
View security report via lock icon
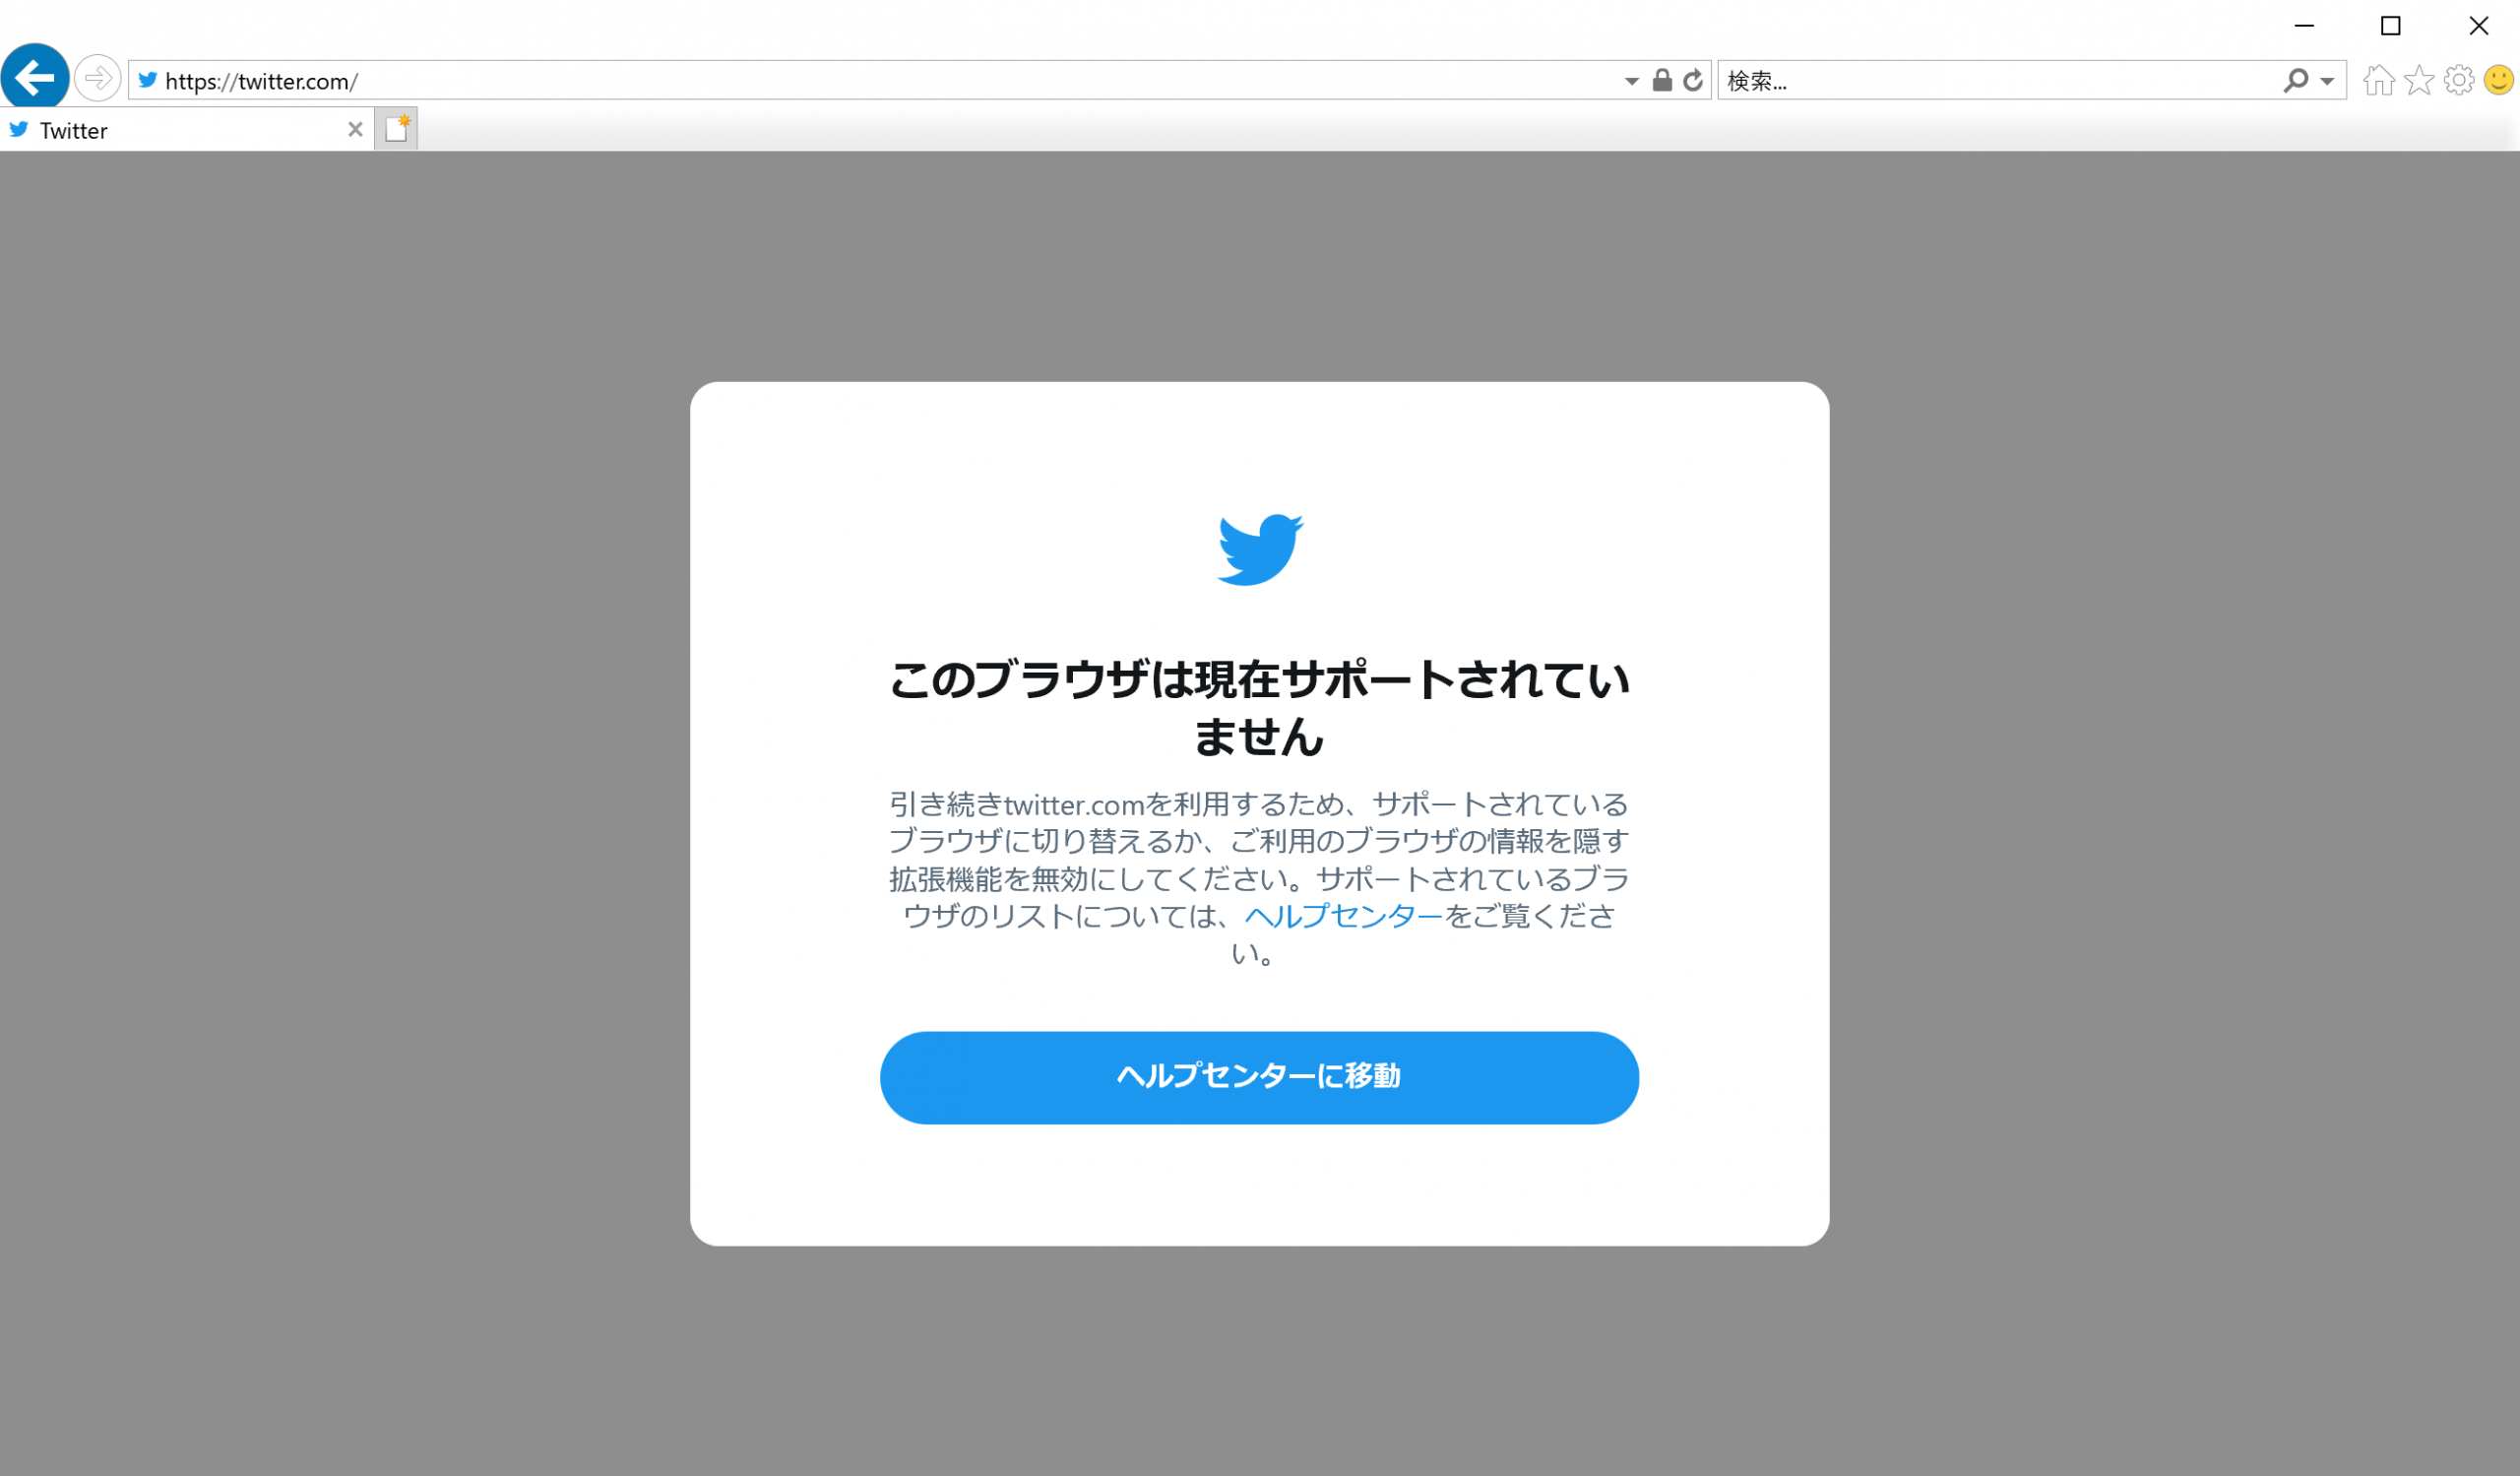(x=1662, y=80)
